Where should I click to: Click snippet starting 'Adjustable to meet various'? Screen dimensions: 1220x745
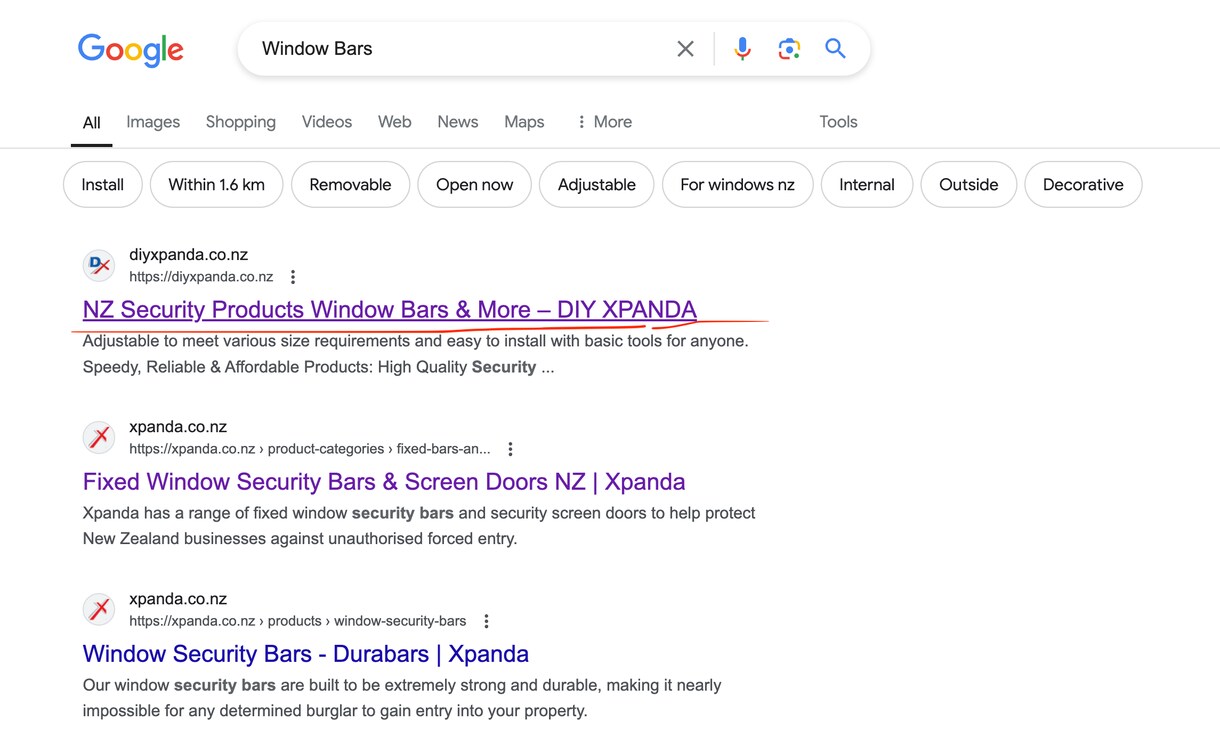pos(416,354)
